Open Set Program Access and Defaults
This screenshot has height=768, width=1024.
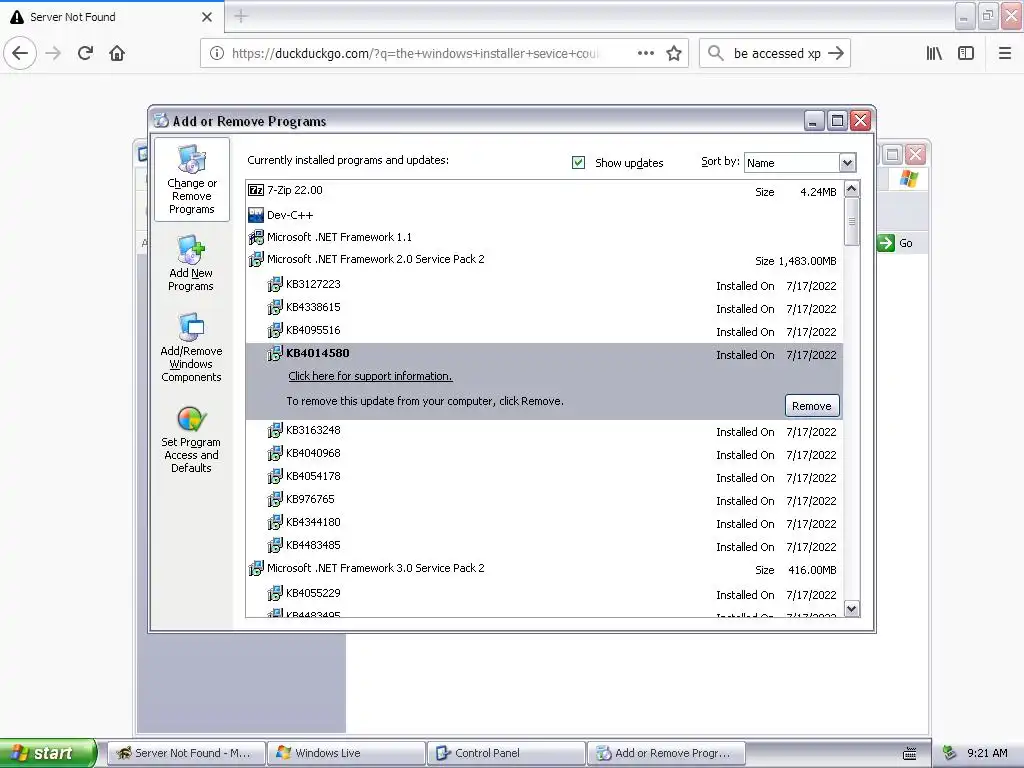click(191, 440)
